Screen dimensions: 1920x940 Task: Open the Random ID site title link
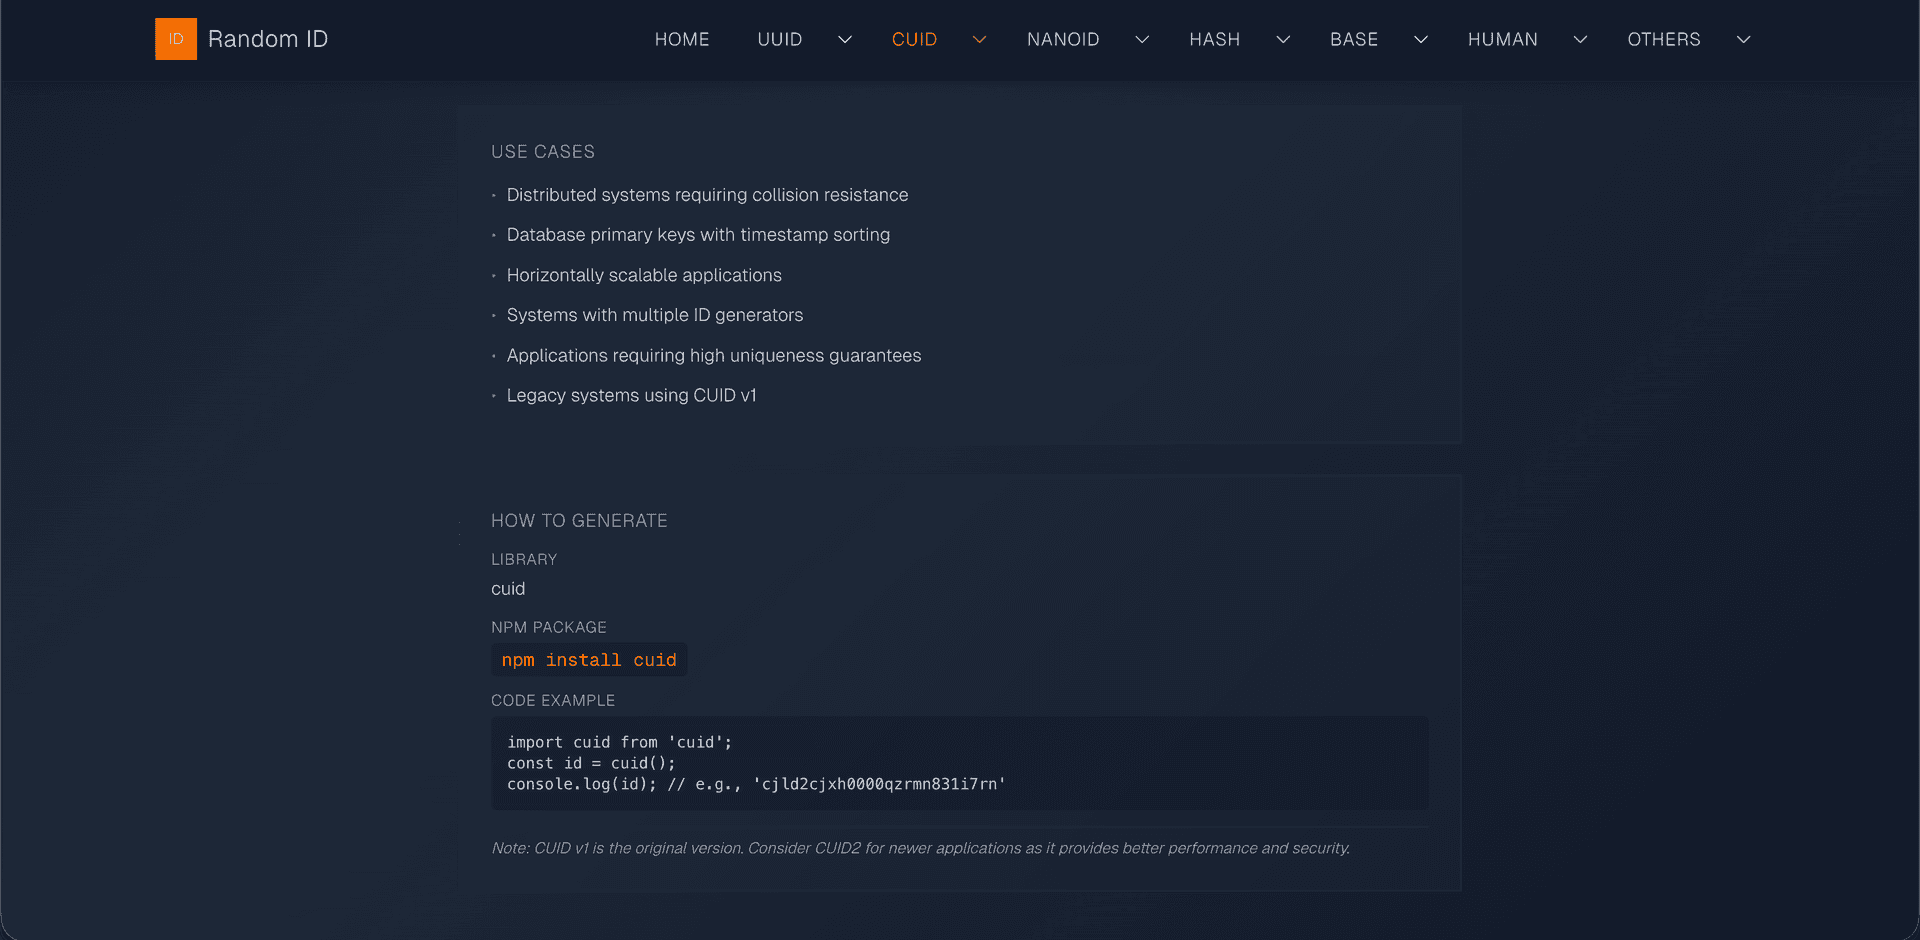(x=268, y=39)
